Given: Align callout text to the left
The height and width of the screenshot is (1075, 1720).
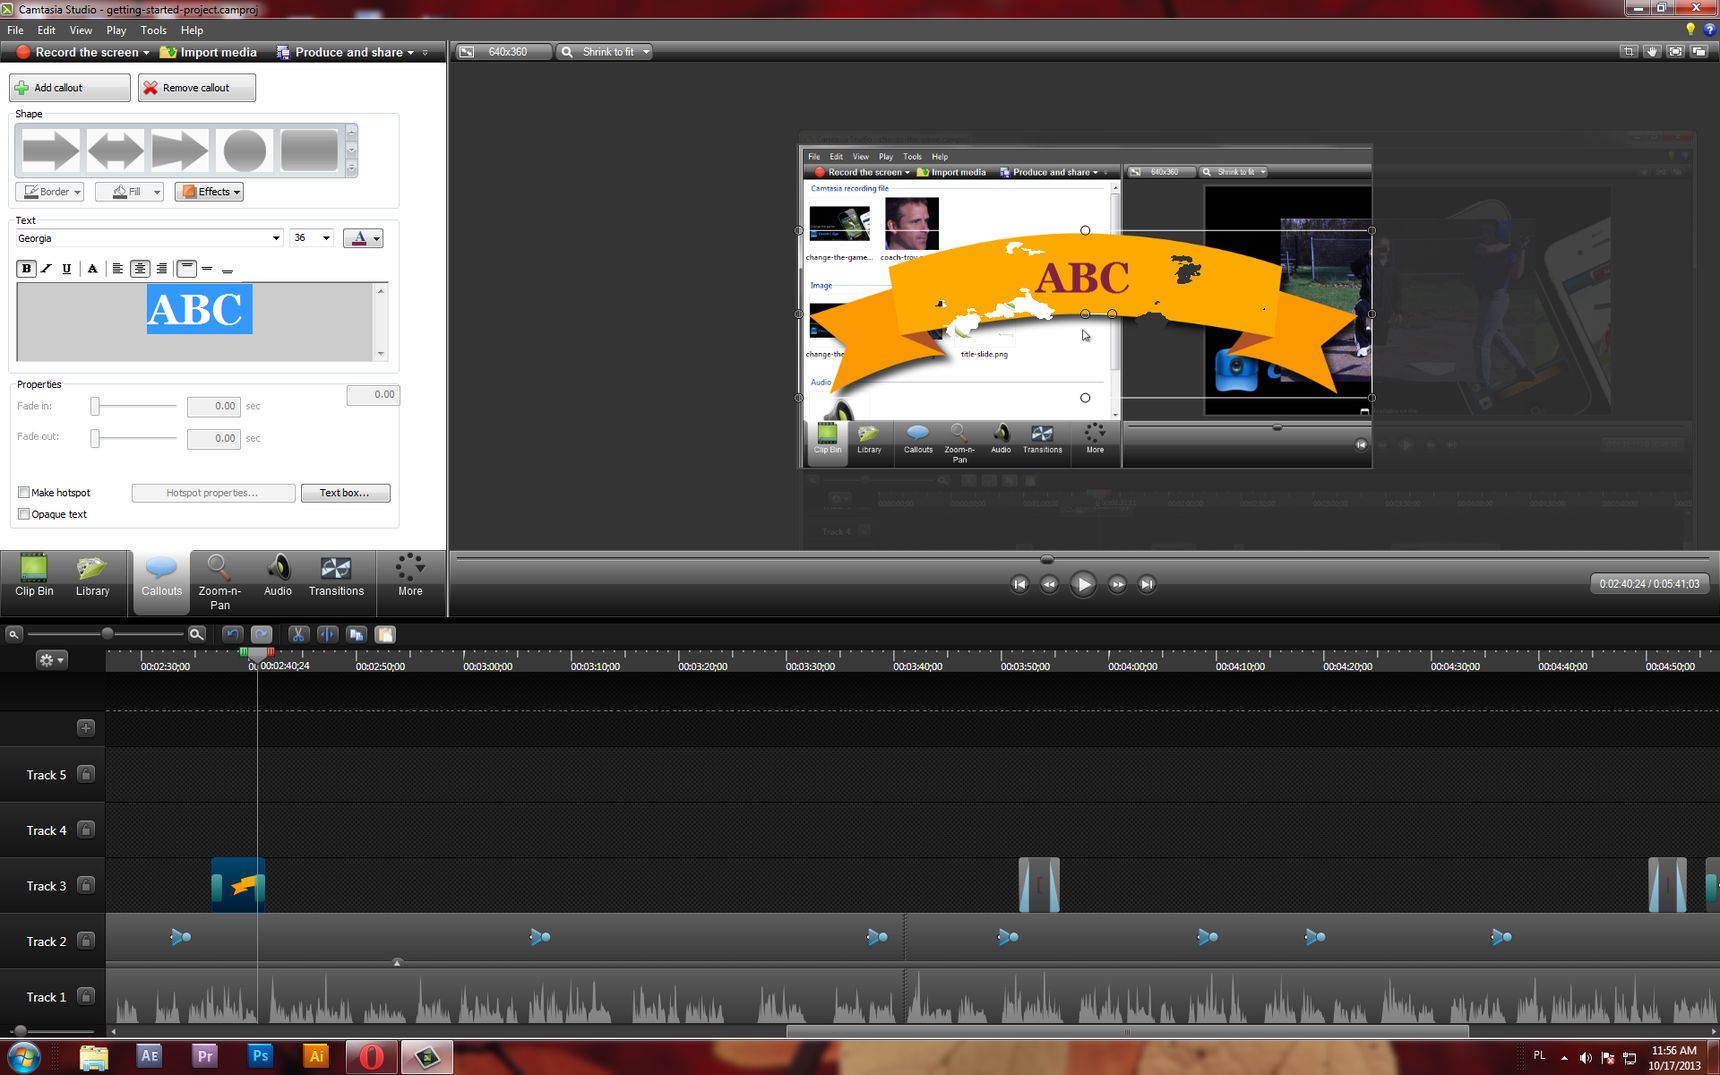Looking at the screenshot, I should point(117,268).
